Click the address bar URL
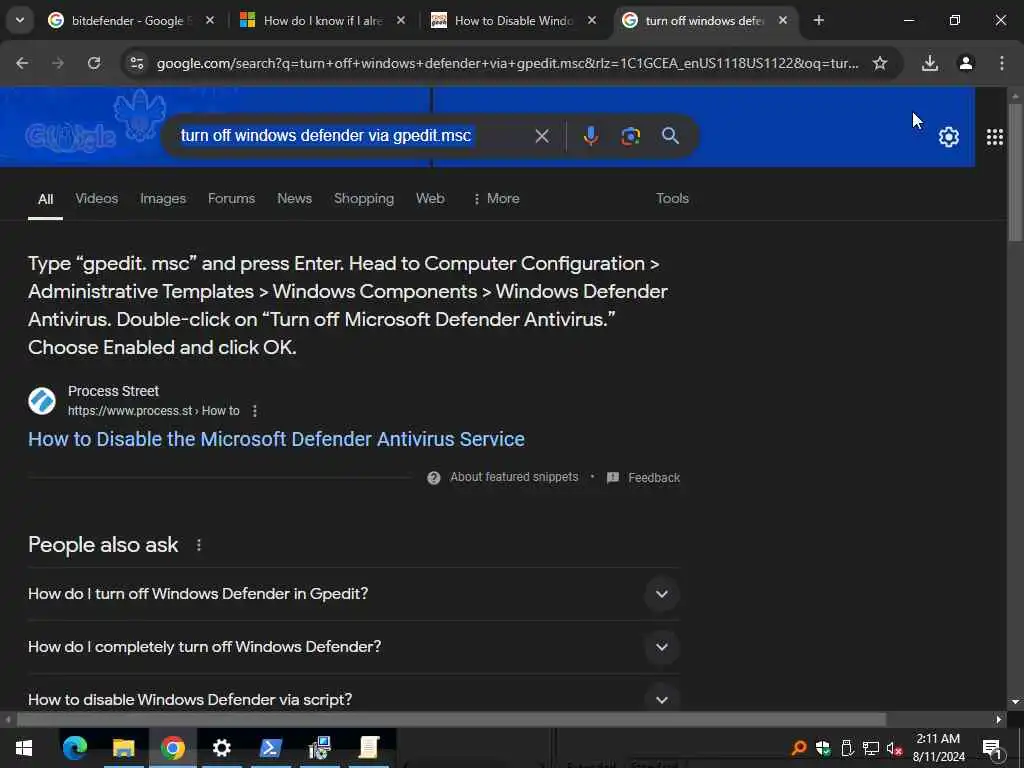The width and height of the screenshot is (1024, 768). pos(507,63)
